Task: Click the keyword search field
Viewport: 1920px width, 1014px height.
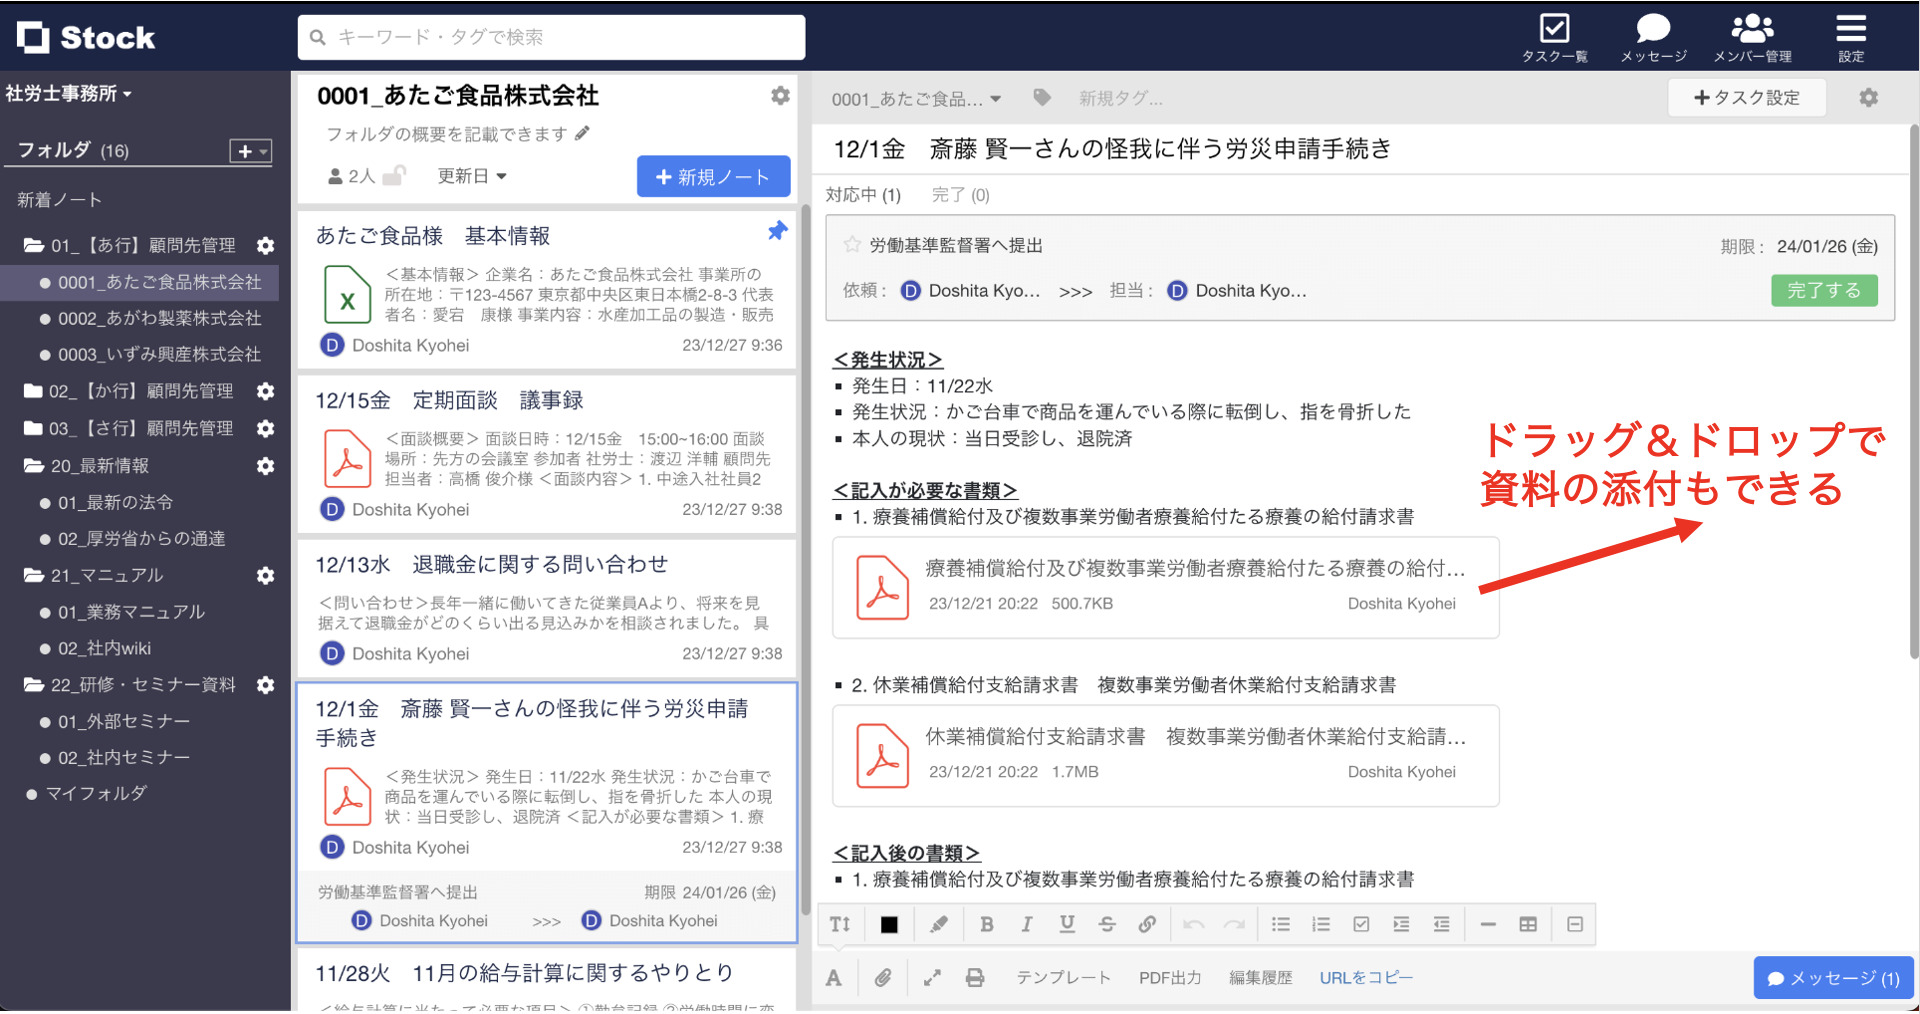Action: (x=550, y=37)
